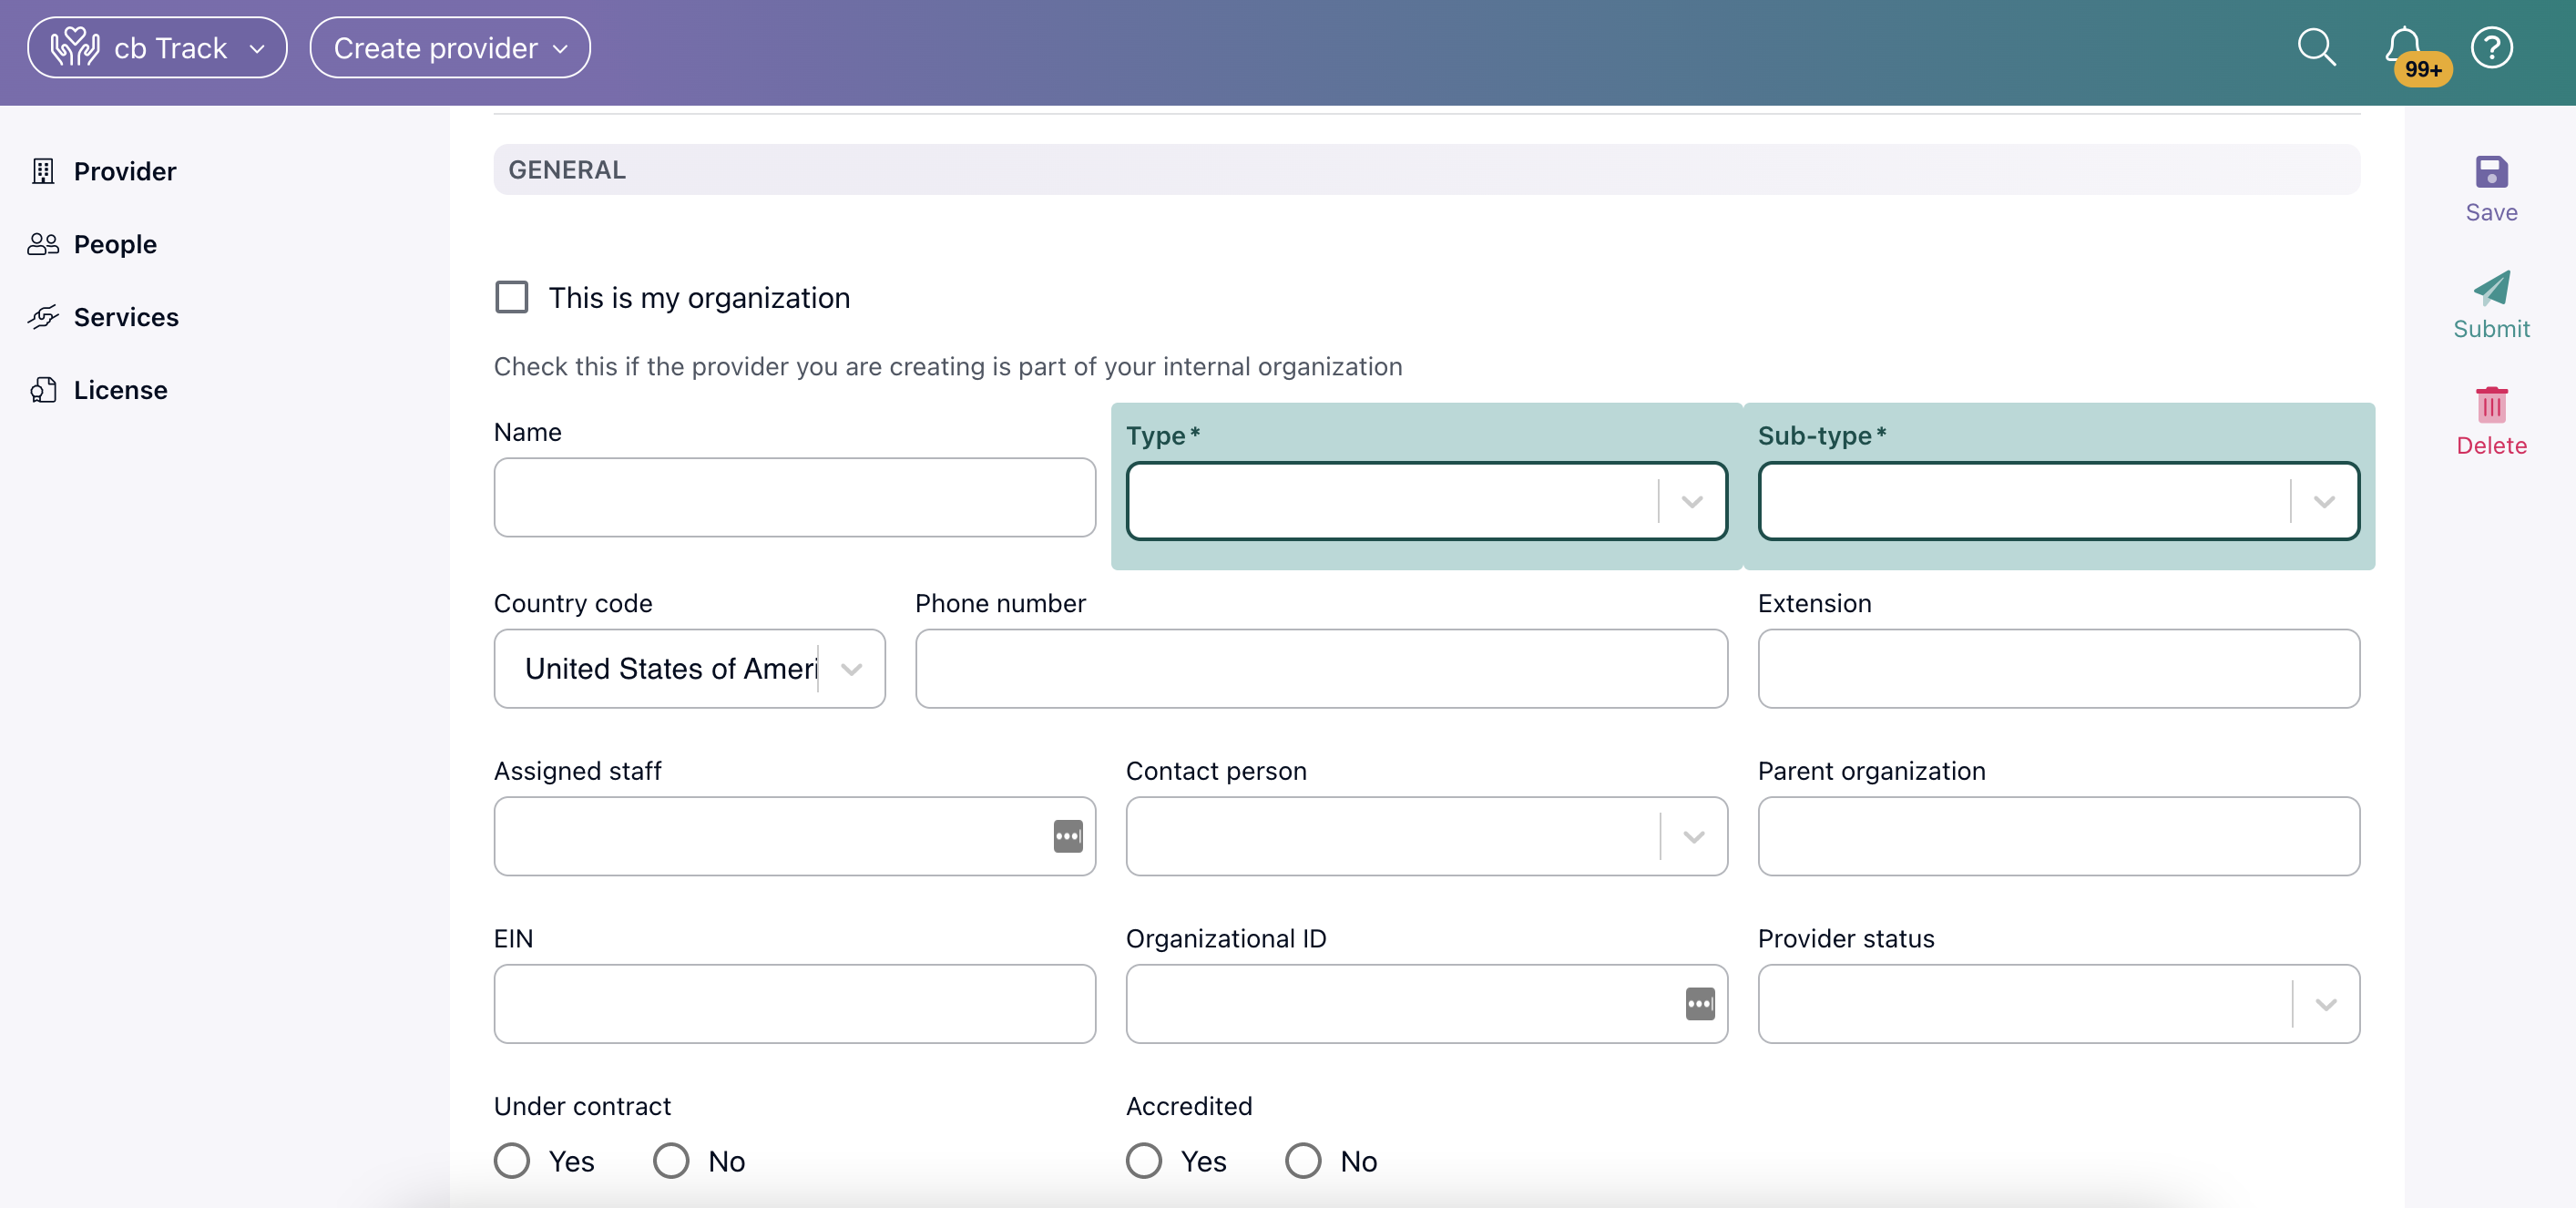Image resolution: width=2576 pixels, height=1208 pixels.
Task: Click into the Phone number field
Action: (x=1321, y=669)
